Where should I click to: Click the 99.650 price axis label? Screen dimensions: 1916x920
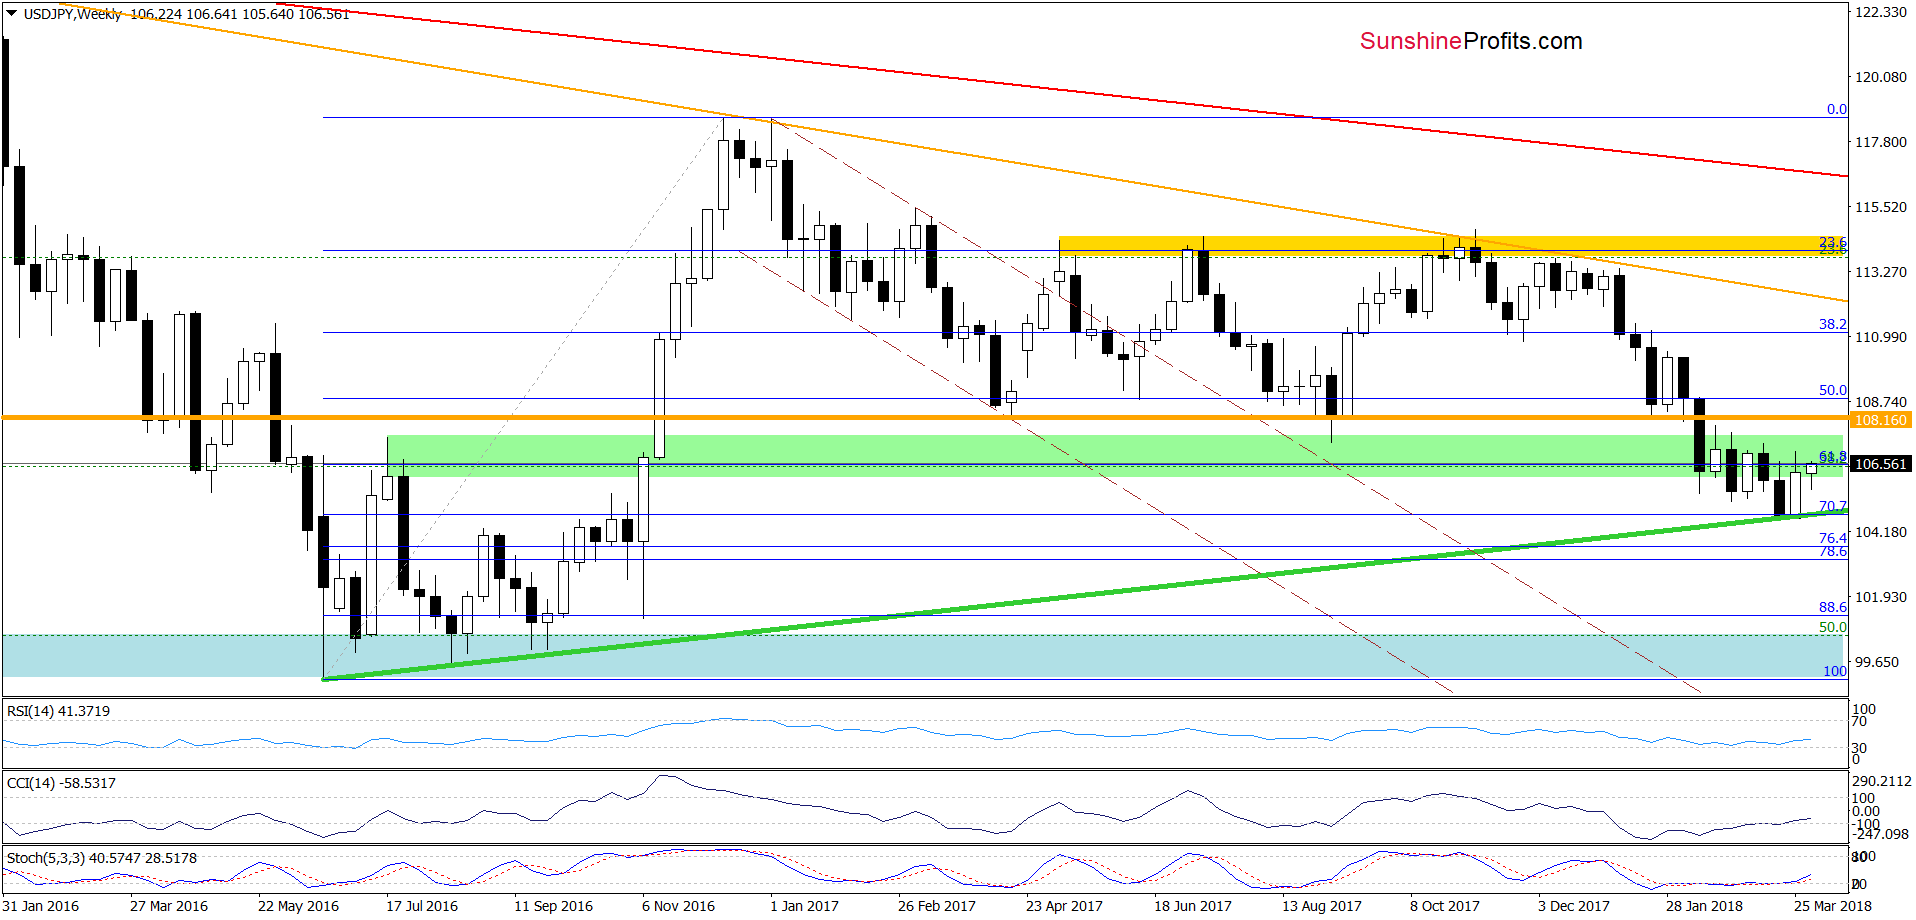pyautogui.click(x=1877, y=662)
